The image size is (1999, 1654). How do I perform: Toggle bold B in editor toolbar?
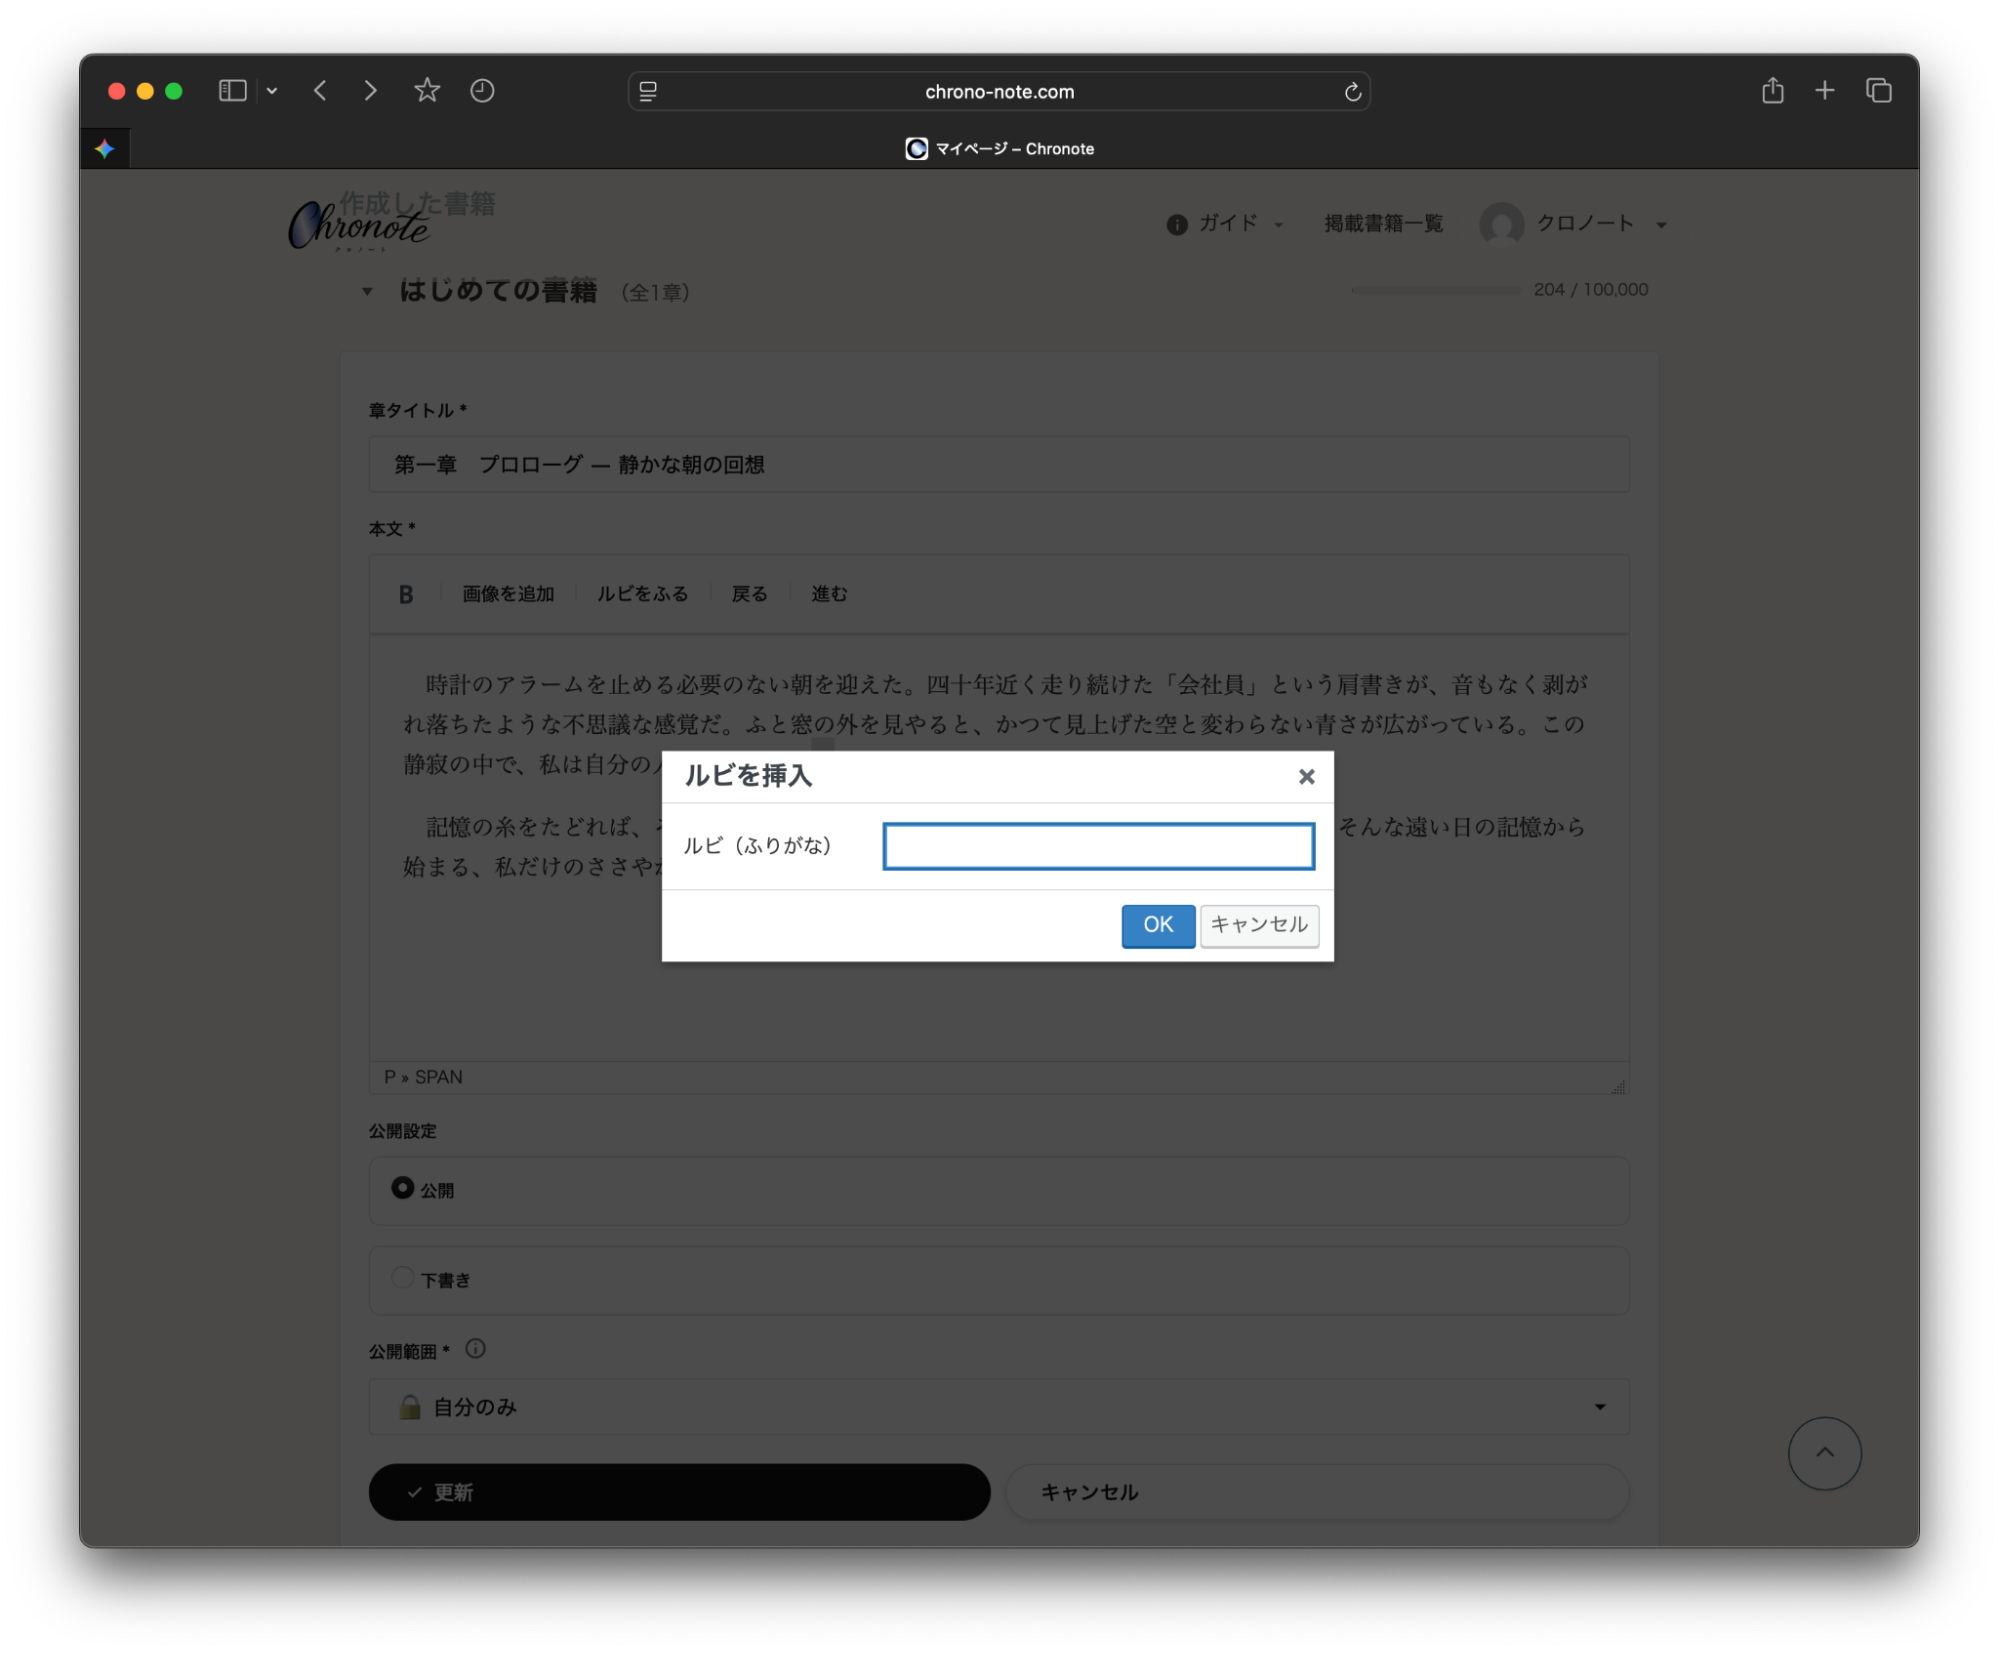click(406, 595)
